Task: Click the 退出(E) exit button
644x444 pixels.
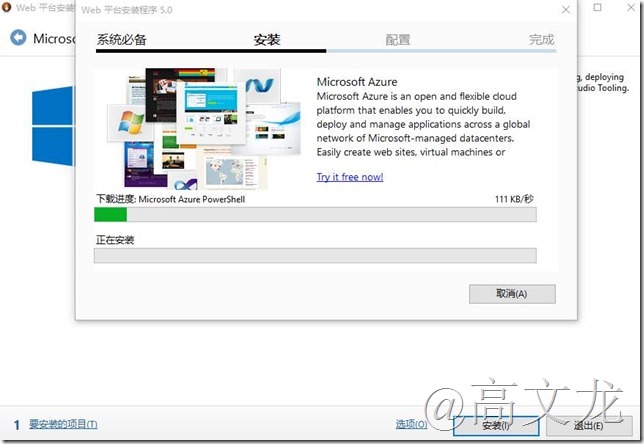Action: click(589, 426)
